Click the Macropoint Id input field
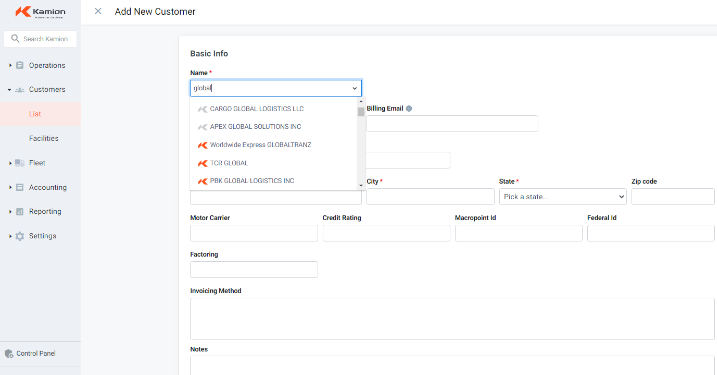Viewport: 717px width, 375px height. point(519,233)
